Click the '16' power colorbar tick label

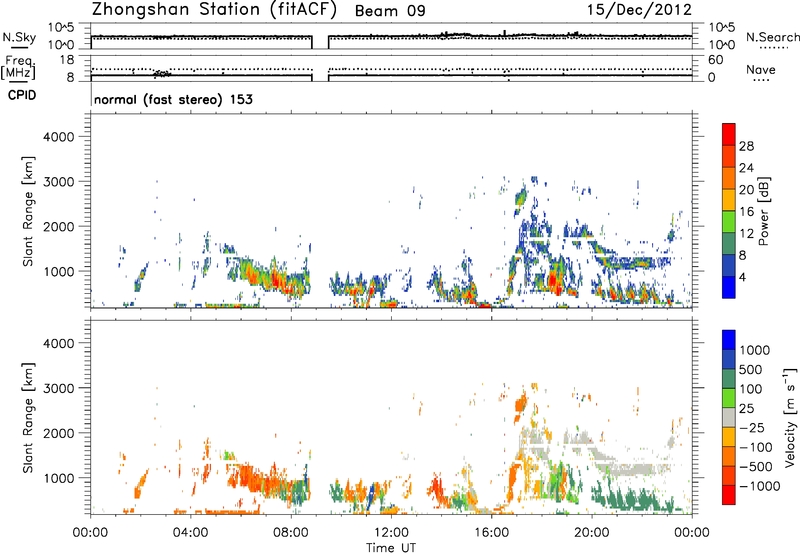point(746,212)
